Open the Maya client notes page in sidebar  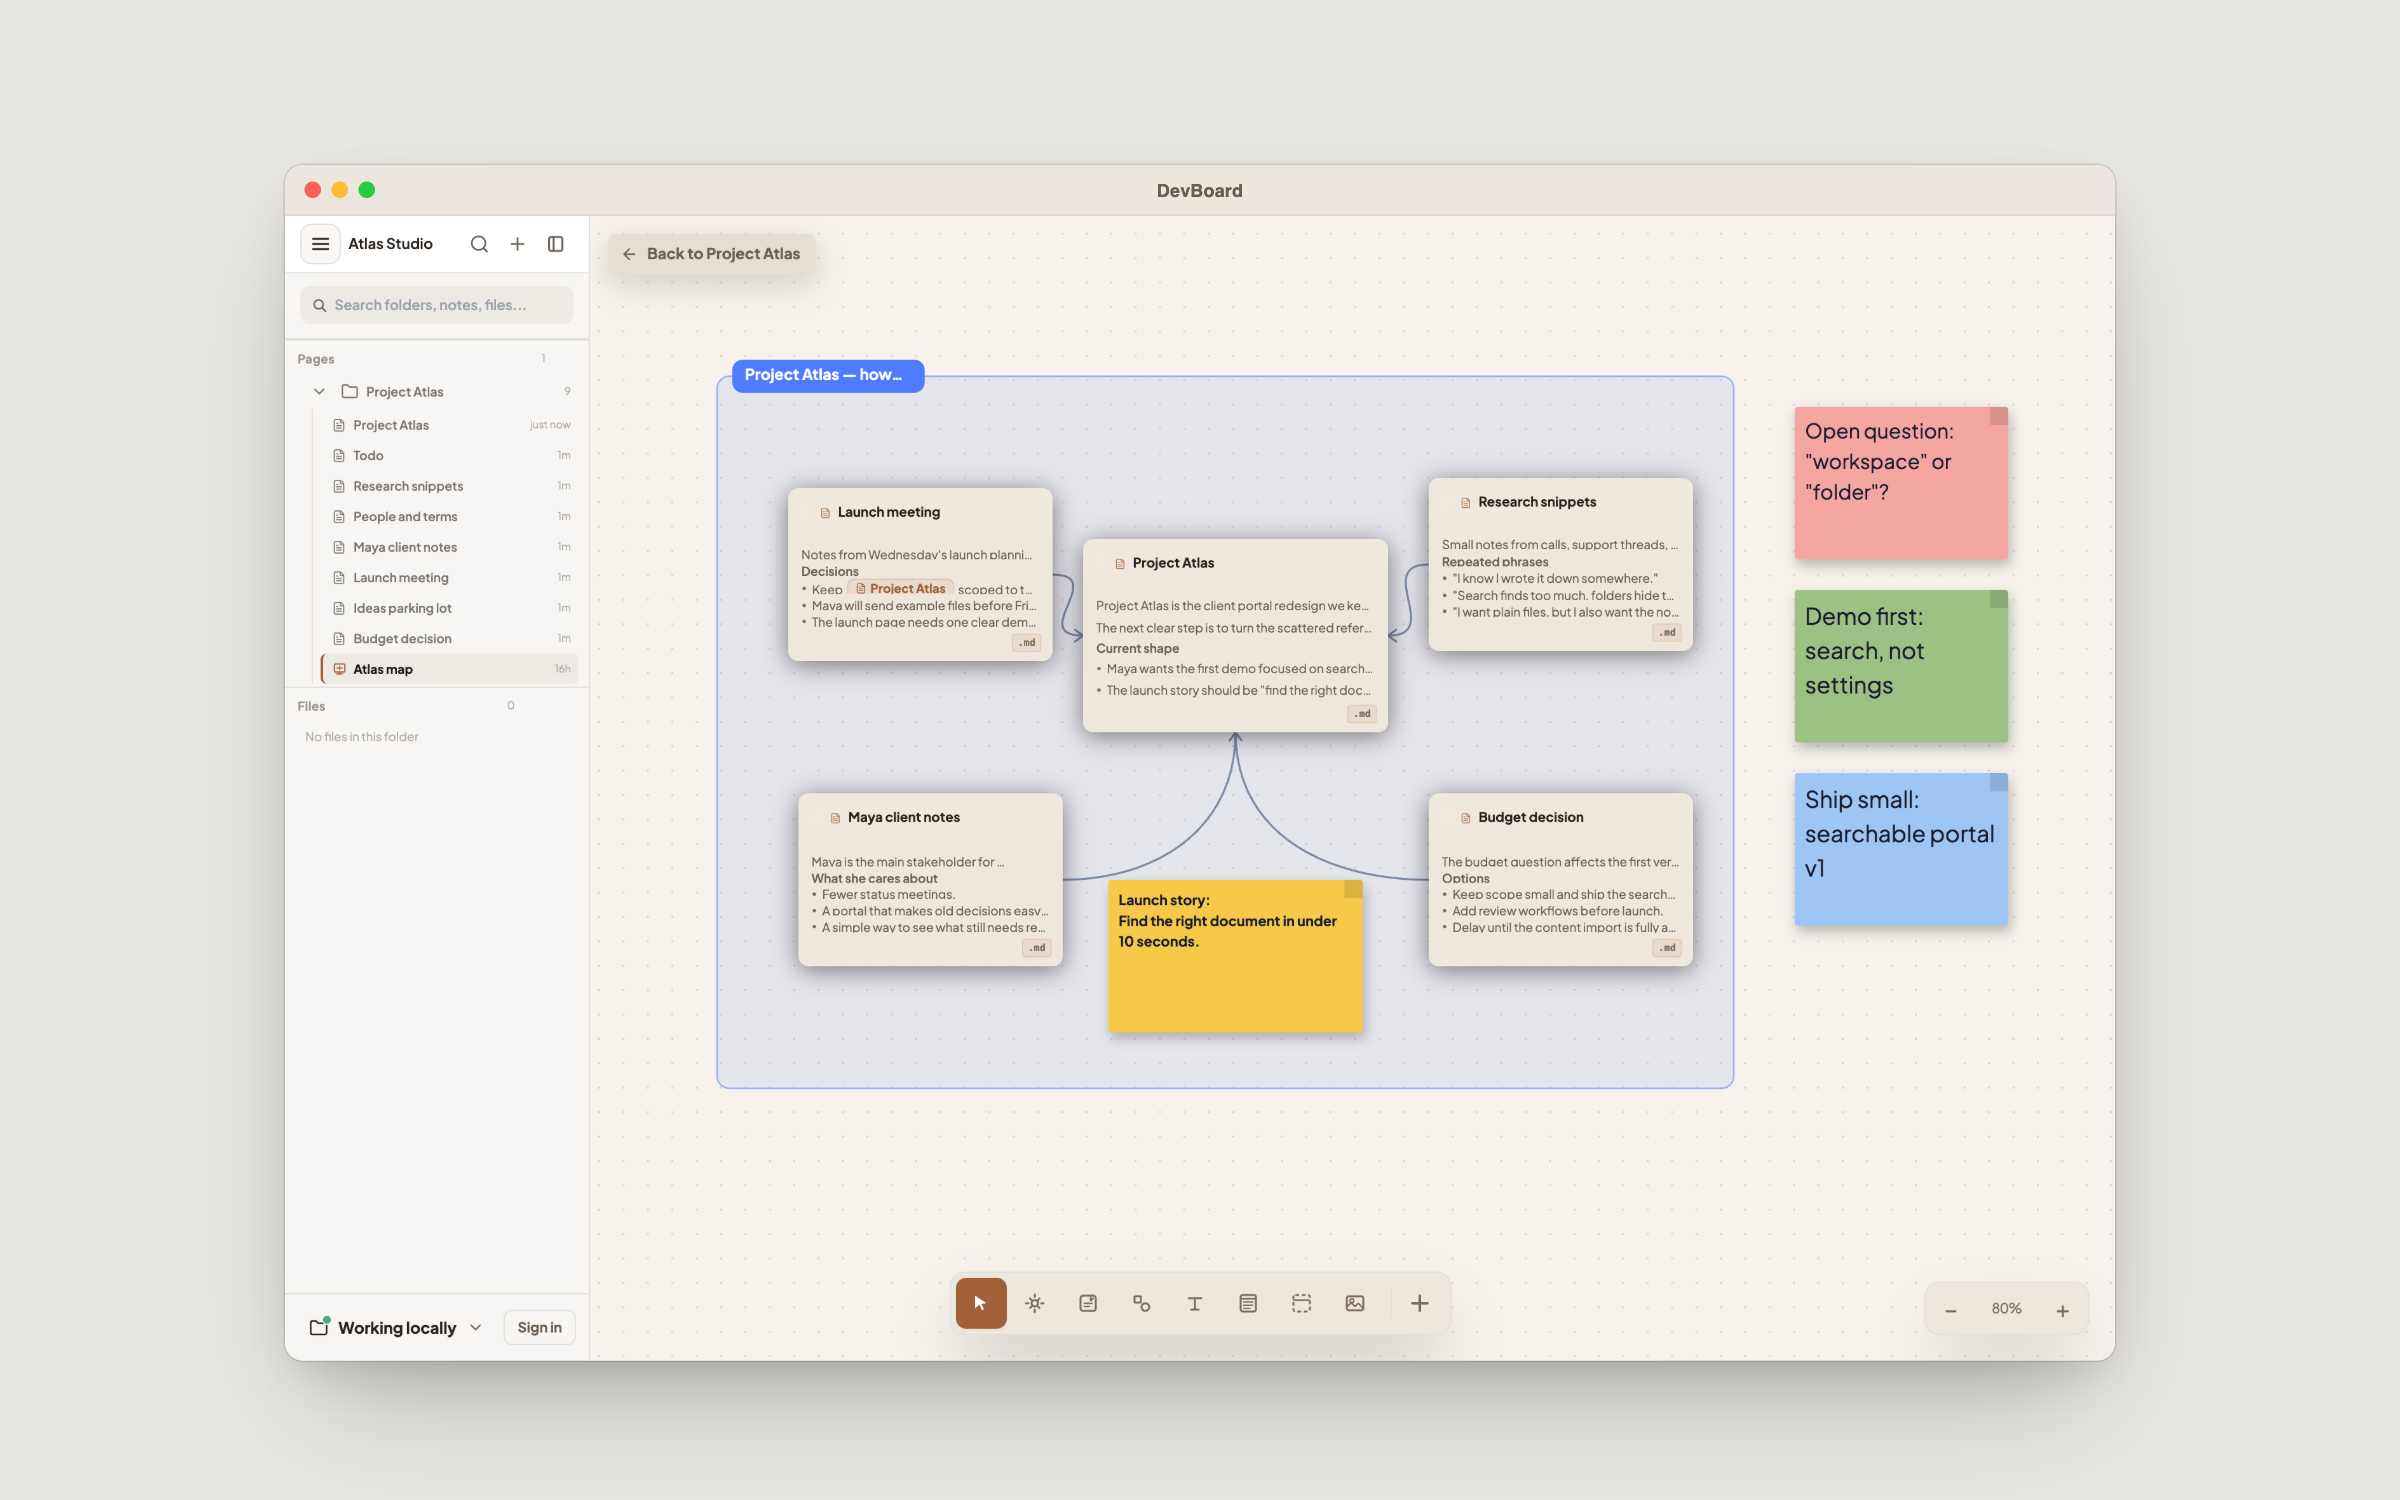[x=449, y=547]
